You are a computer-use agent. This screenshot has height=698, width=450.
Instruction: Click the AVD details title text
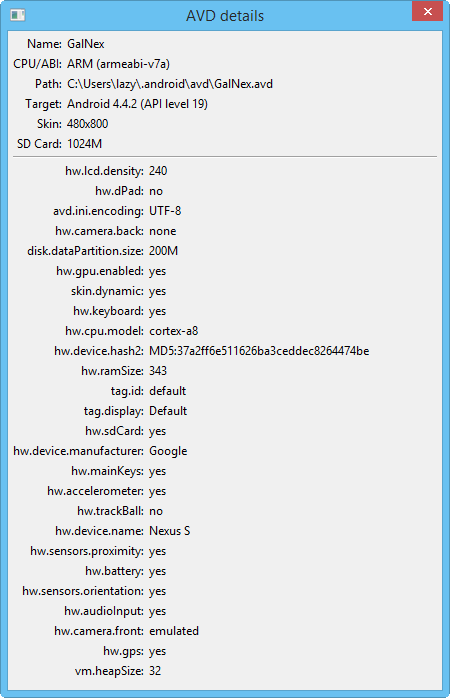click(x=225, y=16)
